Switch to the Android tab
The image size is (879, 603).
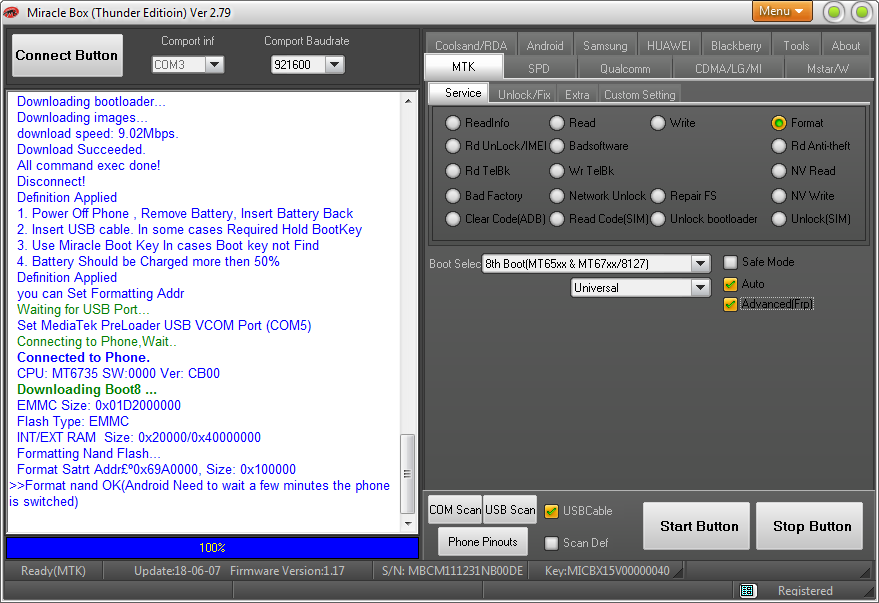tap(545, 45)
